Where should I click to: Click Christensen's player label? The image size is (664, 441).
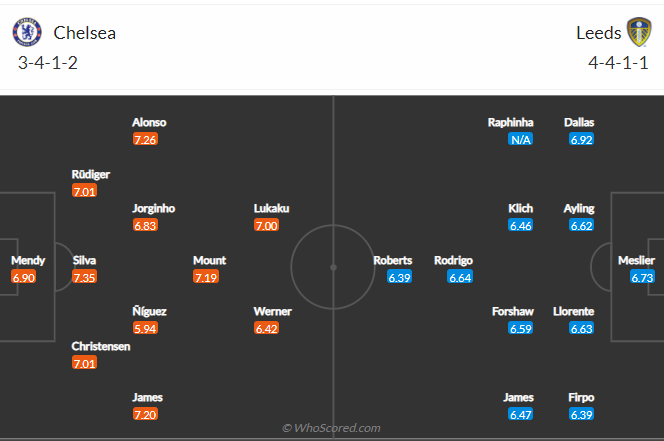pyautogui.click(x=101, y=346)
